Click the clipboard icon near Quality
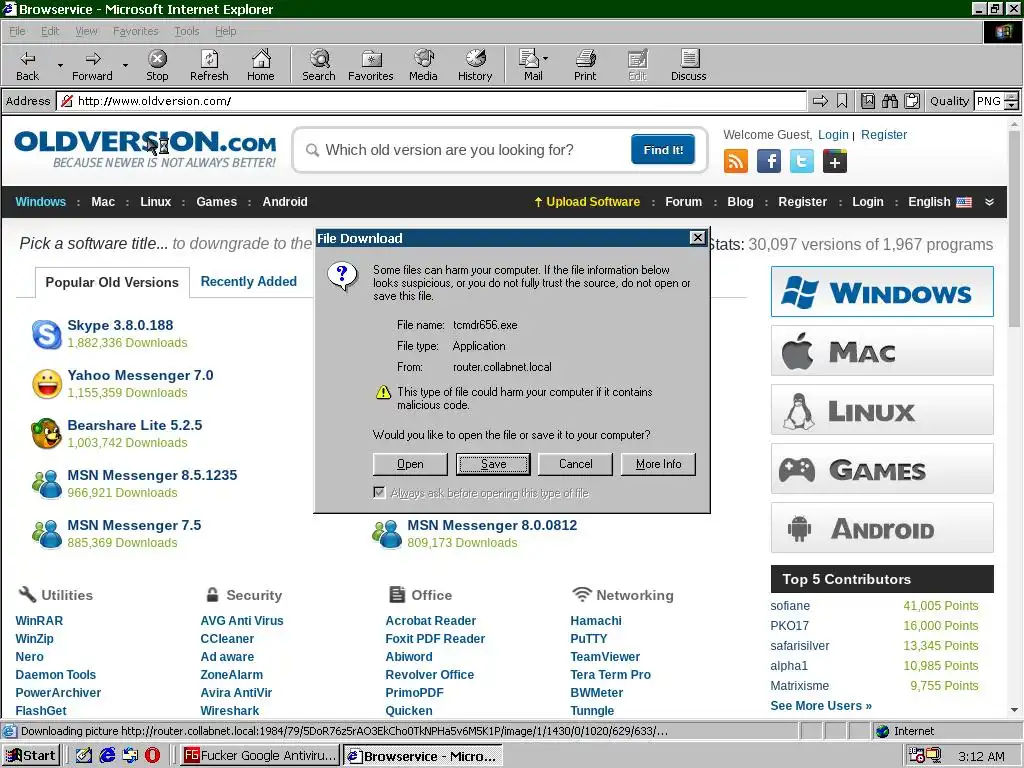The width and height of the screenshot is (1024, 768). pyautogui.click(x=912, y=101)
